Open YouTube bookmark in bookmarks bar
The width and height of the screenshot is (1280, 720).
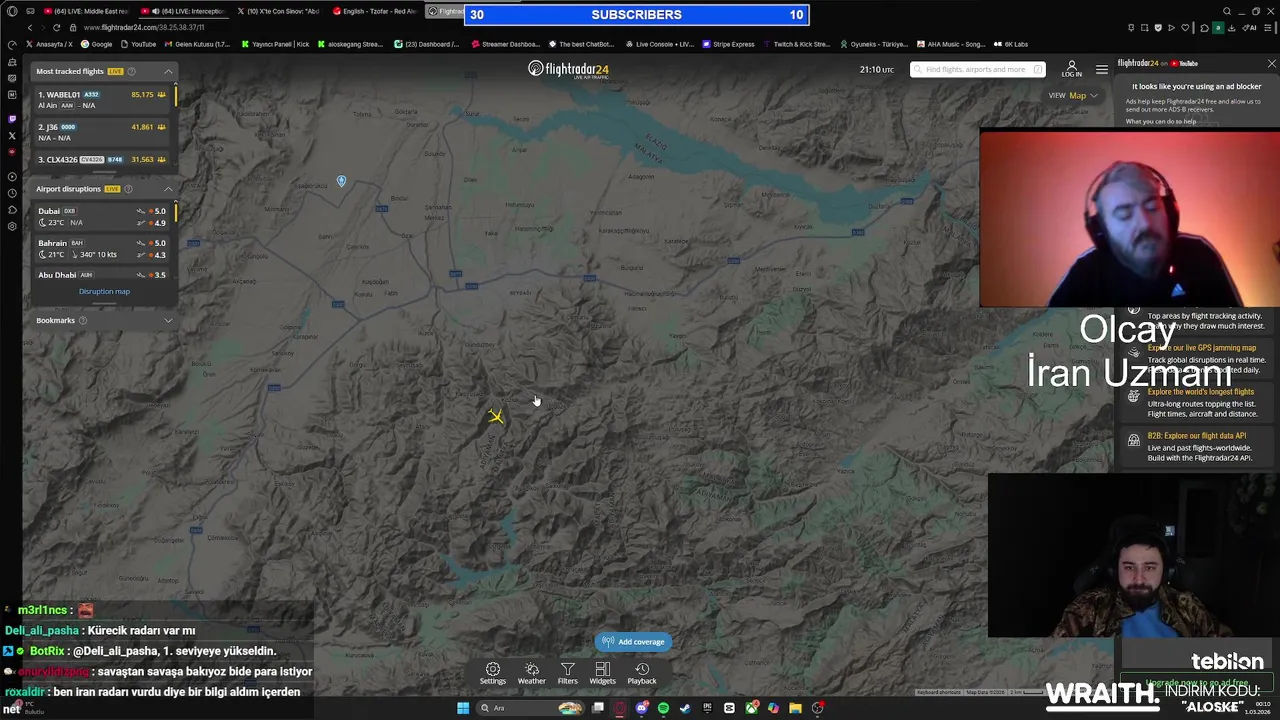coord(138,44)
